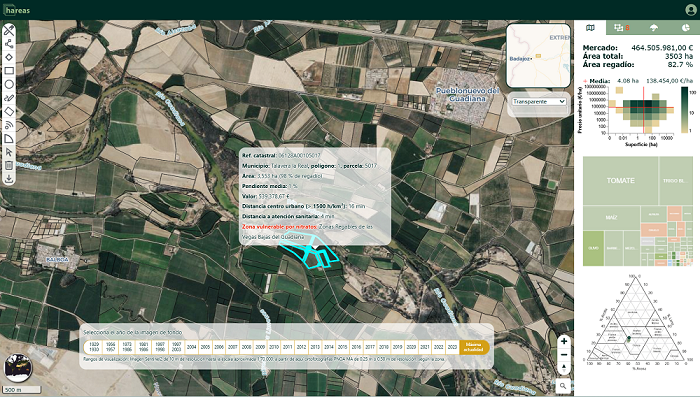Open the pie chart statistics tab
The image size is (700, 397).
pyautogui.click(x=685, y=28)
